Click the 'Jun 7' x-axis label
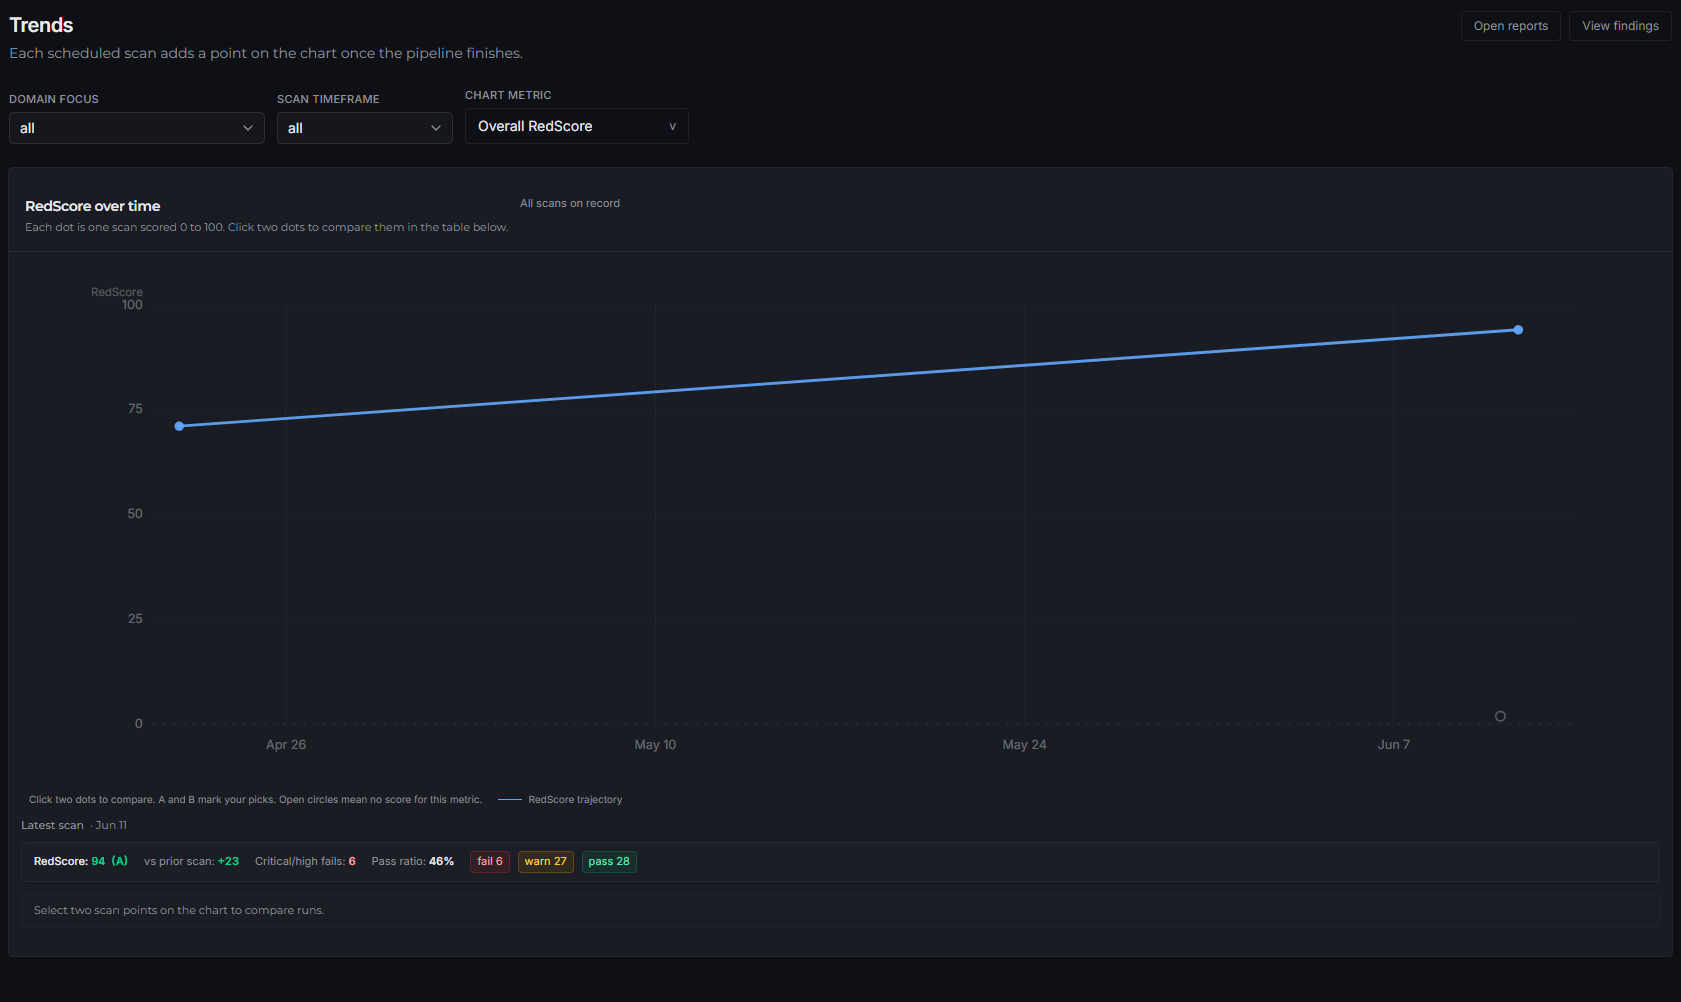The height and width of the screenshot is (1002, 1681). pos(1394,745)
